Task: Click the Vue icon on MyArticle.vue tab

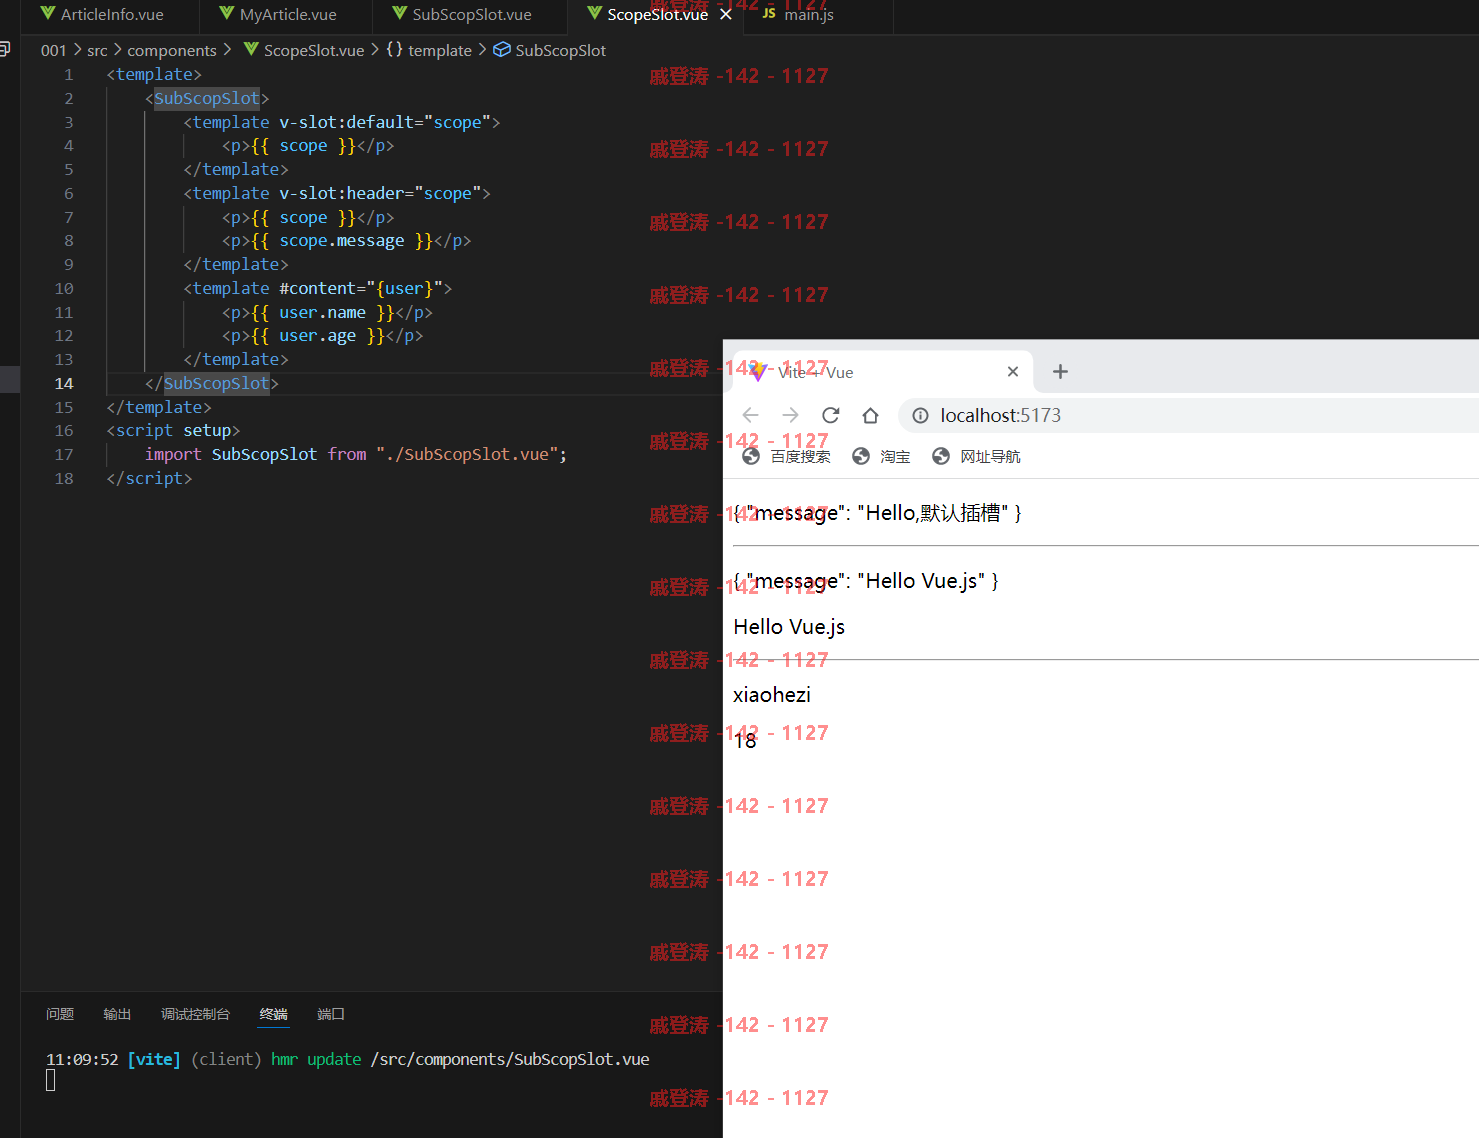Action: point(227,13)
